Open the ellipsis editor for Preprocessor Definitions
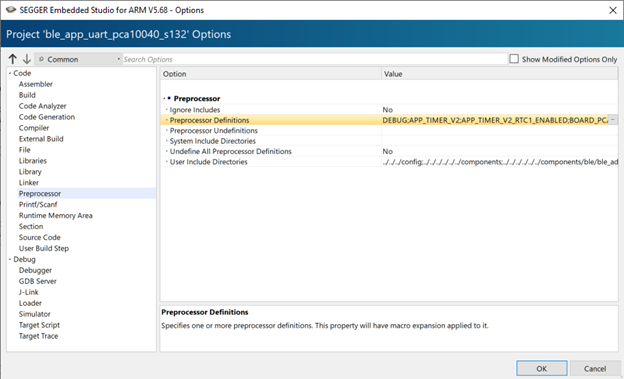The width and height of the screenshot is (624, 379). click(613, 119)
